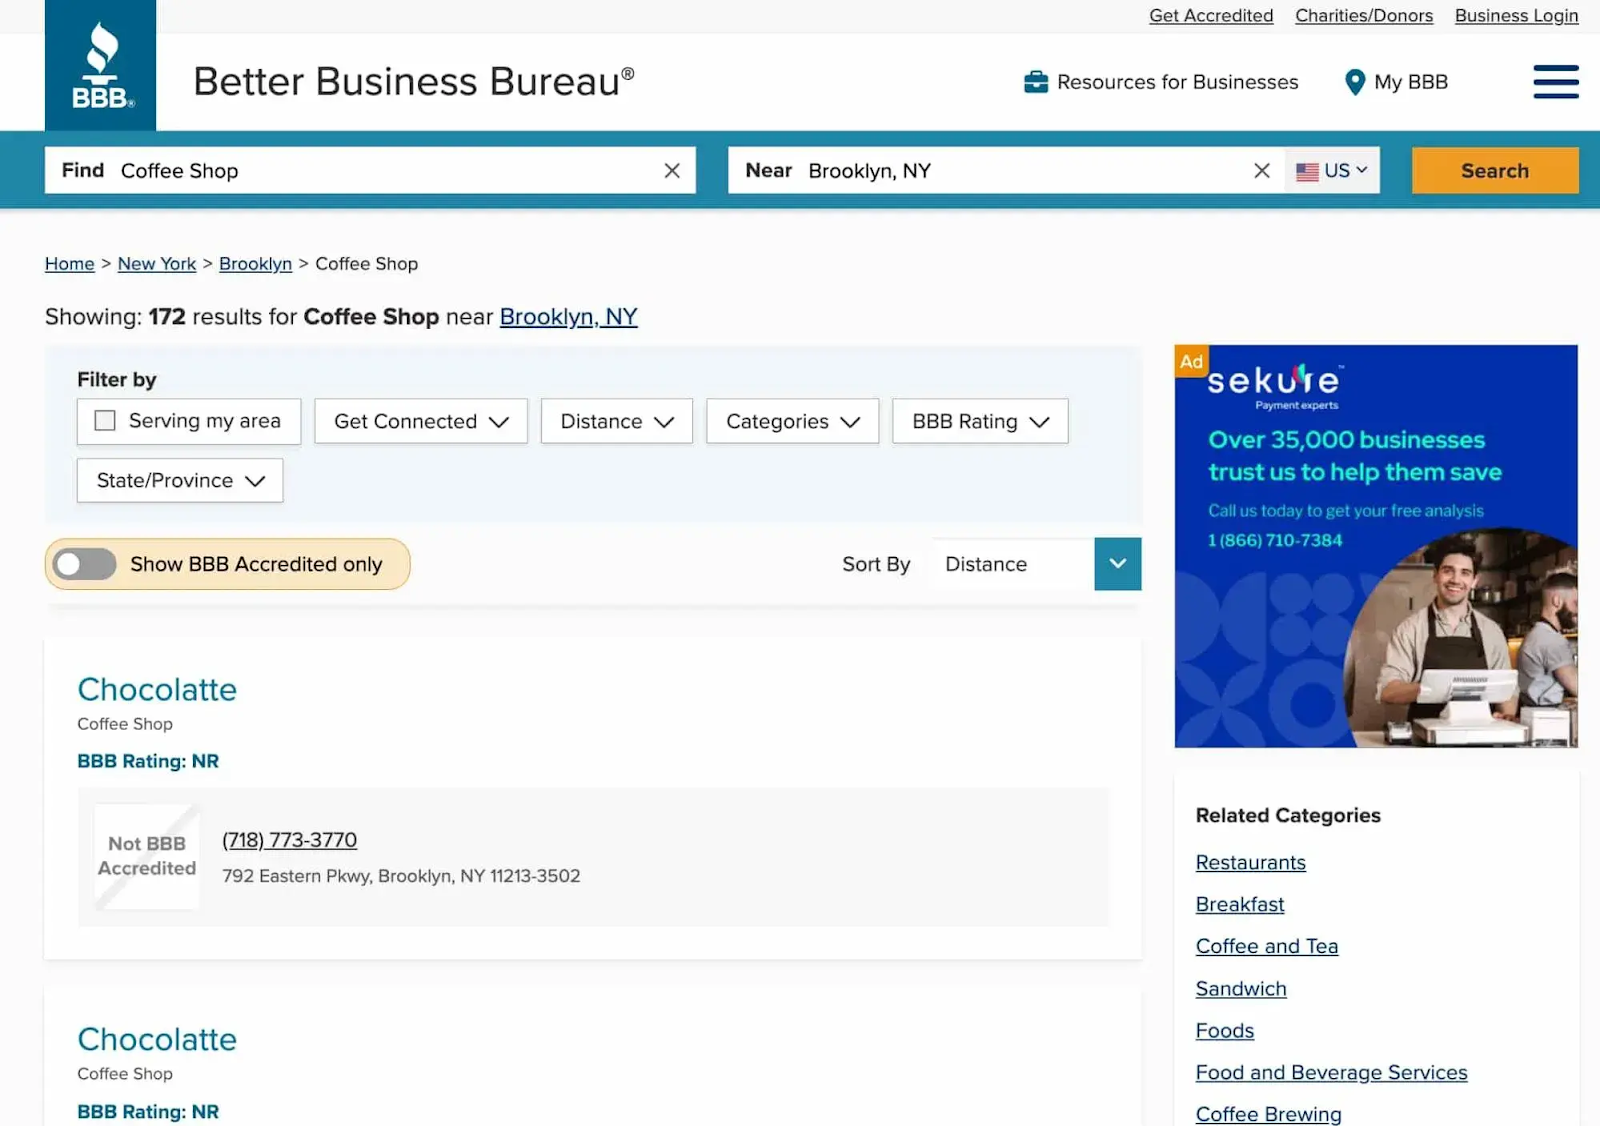Click the briefcase icon beside Resources for Businesses
Screen dimensions: 1600x1126
(1035, 82)
